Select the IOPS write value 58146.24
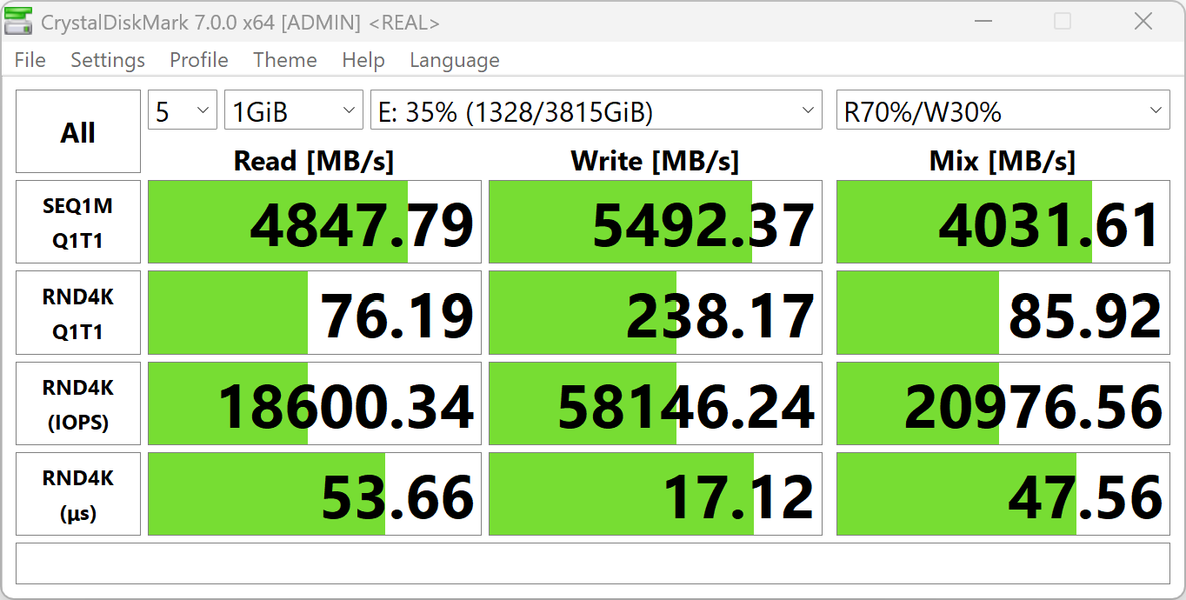This screenshot has width=1186, height=600. pyautogui.click(x=656, y=404)
